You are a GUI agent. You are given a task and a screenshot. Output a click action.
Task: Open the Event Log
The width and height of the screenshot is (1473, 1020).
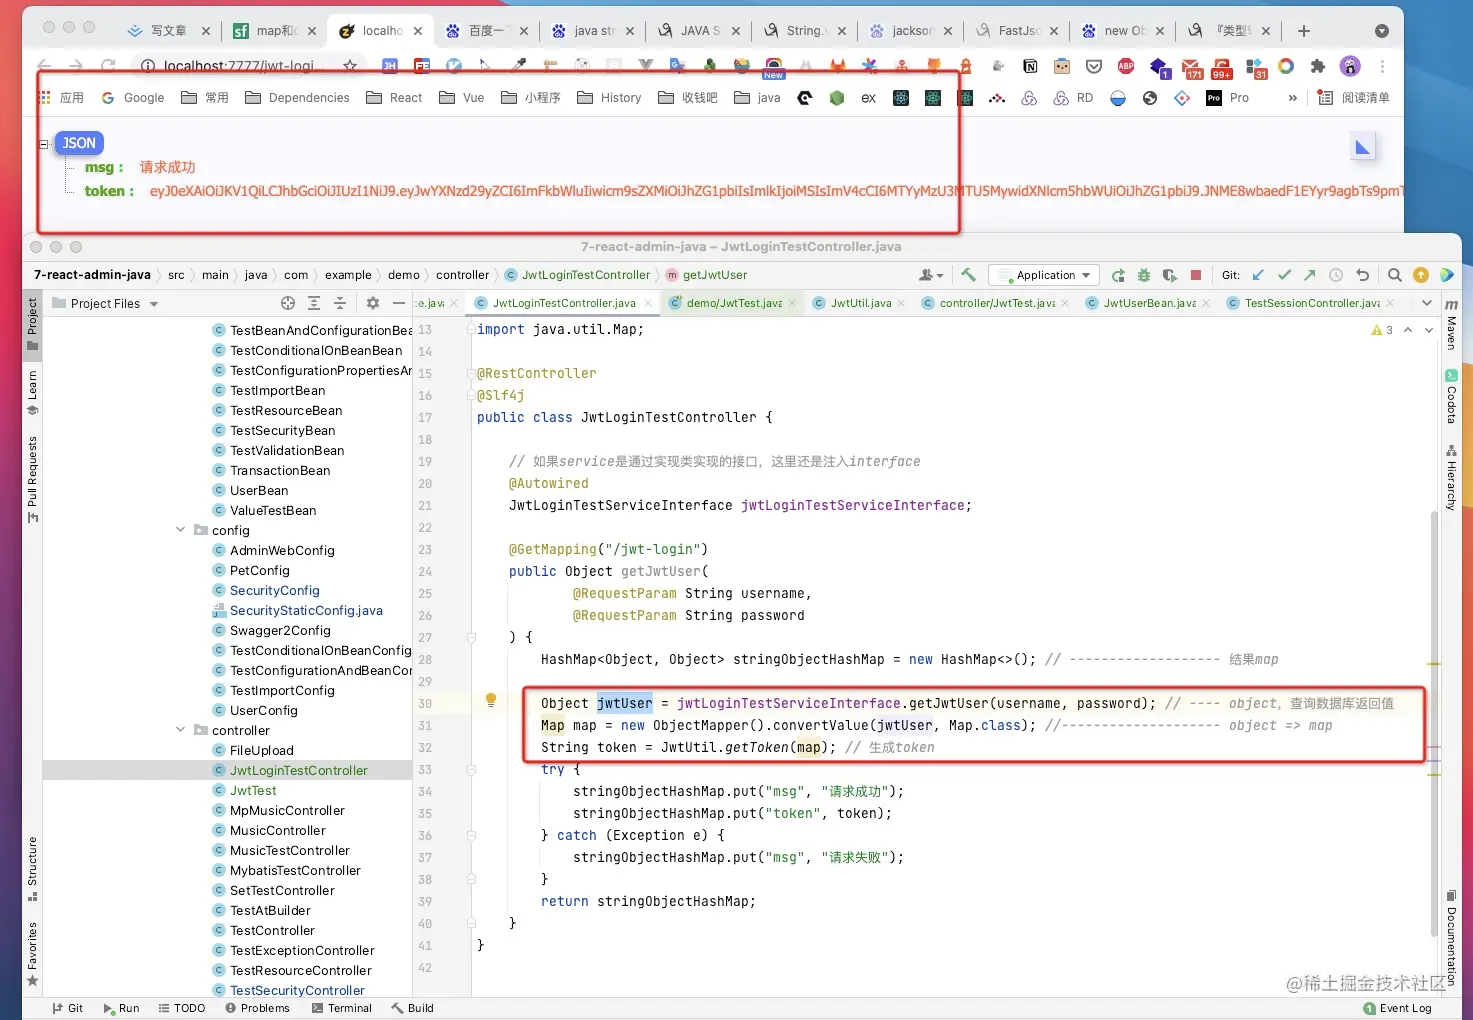tap(1397, 1008)
